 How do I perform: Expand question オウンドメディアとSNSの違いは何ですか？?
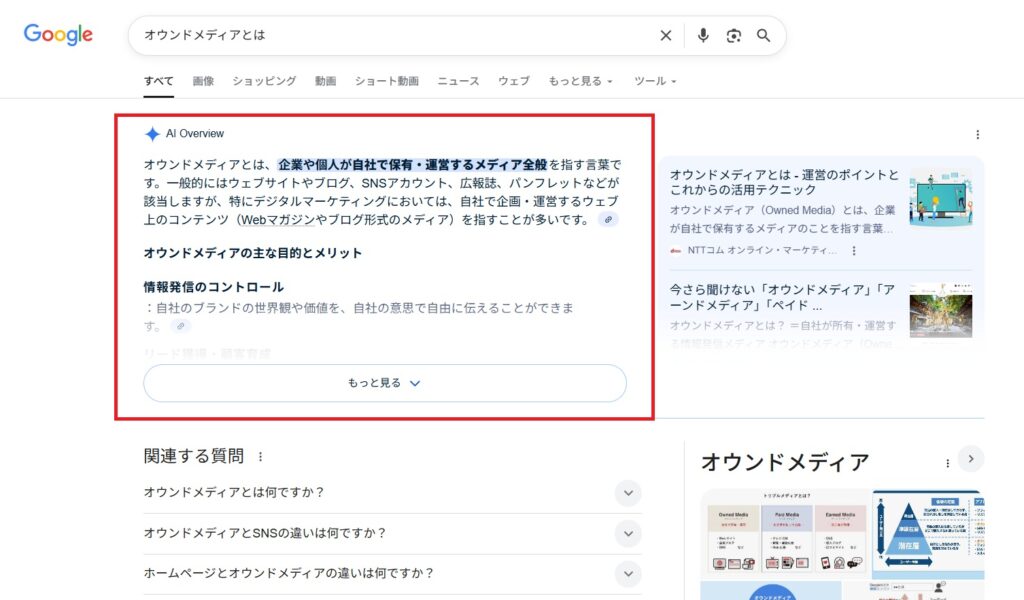(x=627, y=533)
